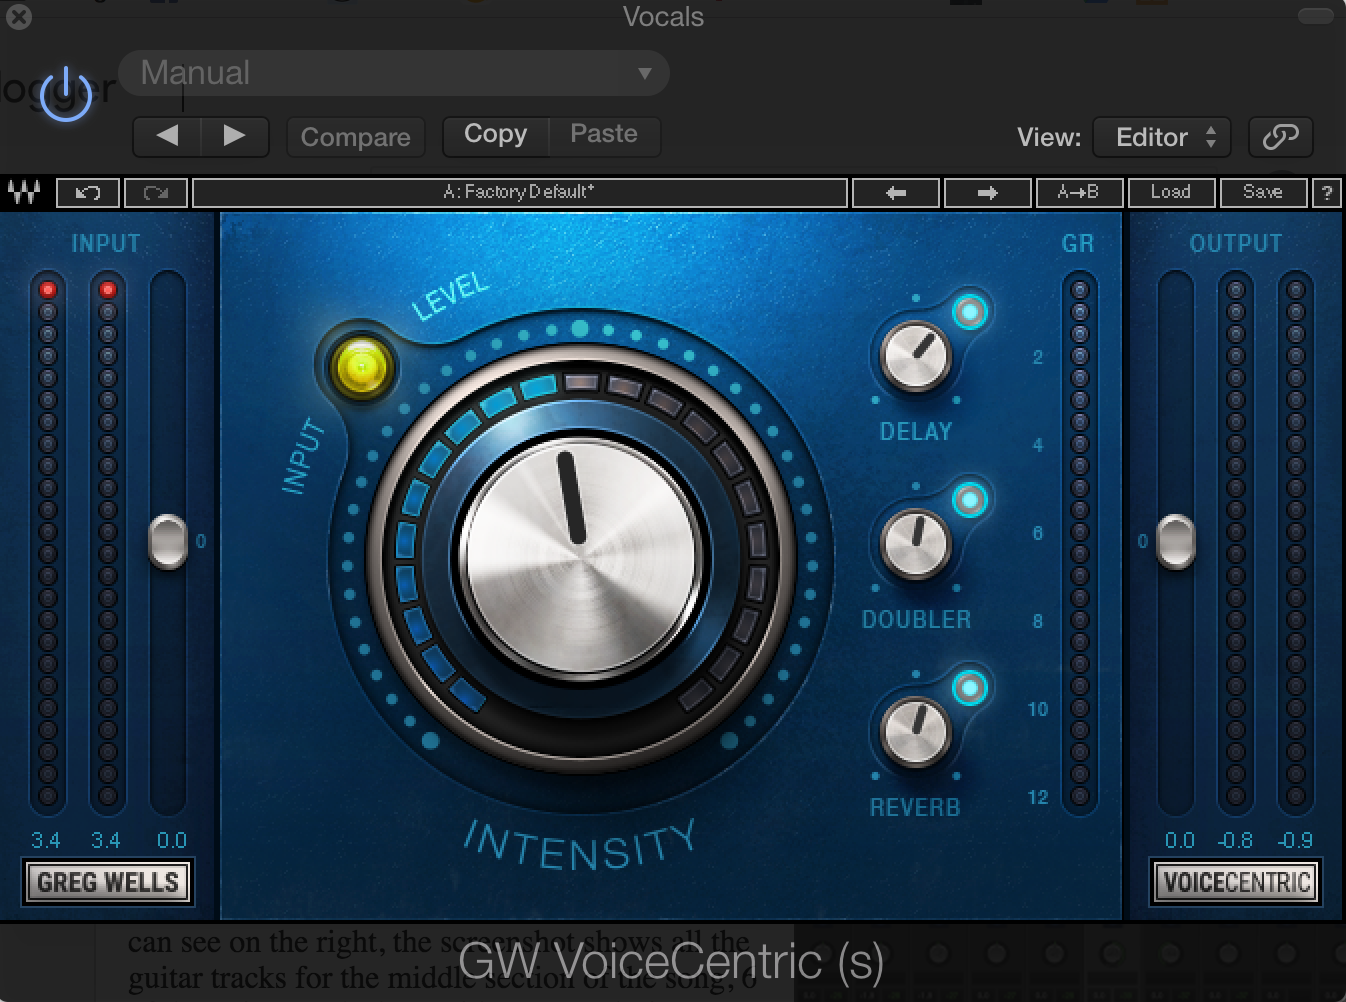The image size is (1346, 1002).
Task: Click the output fader handle
Action: click(1176, 541)
